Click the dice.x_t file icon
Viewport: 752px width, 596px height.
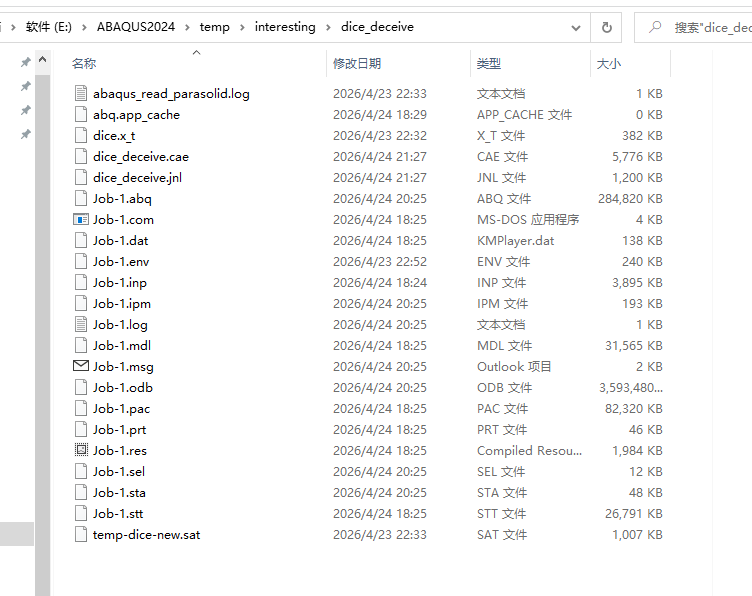pyautogui.click(x=81, y=136)
